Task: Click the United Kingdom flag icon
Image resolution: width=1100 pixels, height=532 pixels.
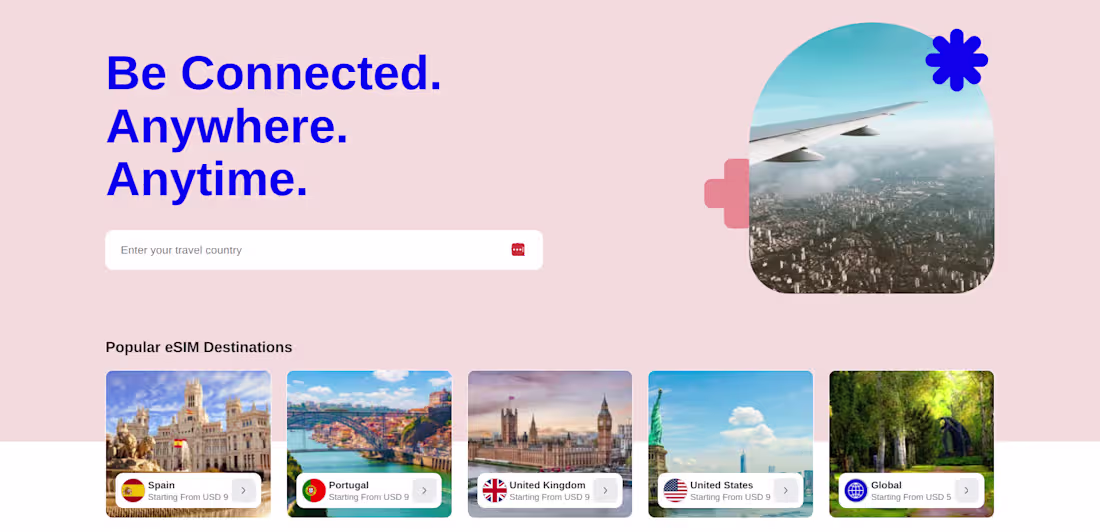Action: pos(495,491)
